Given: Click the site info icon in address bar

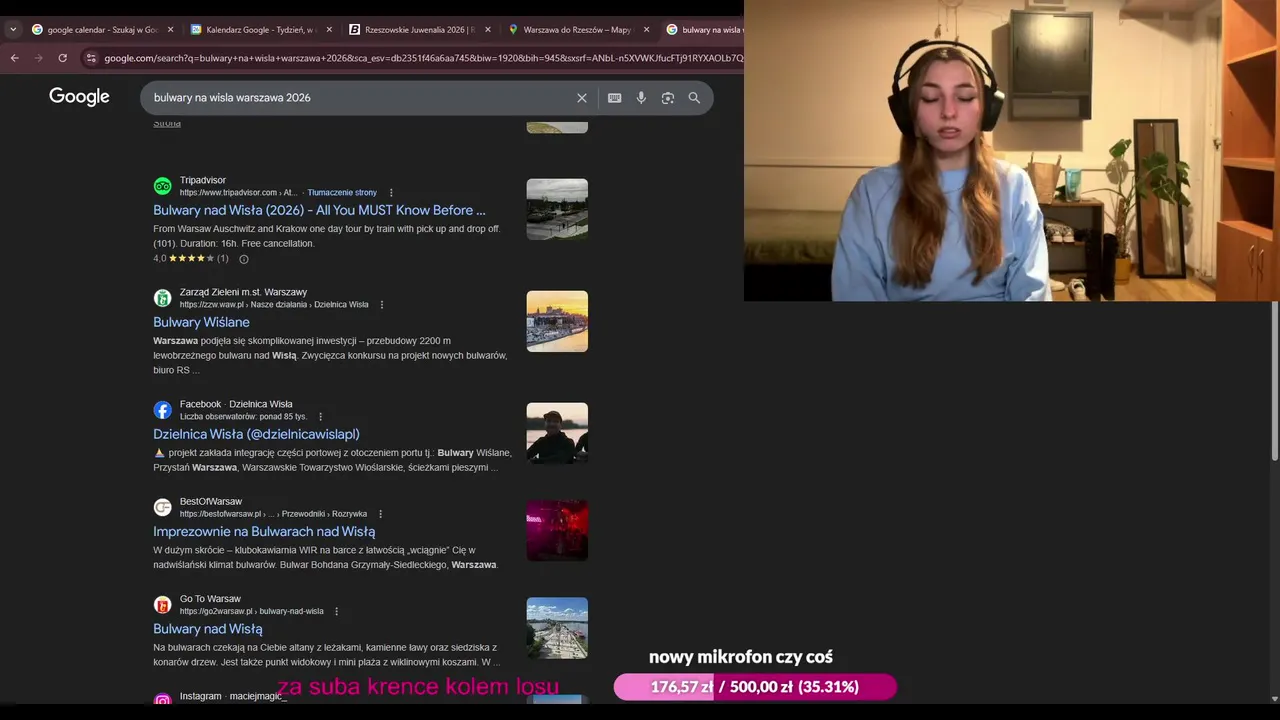Looking at the screenshot, I should (x=91, y=58).
